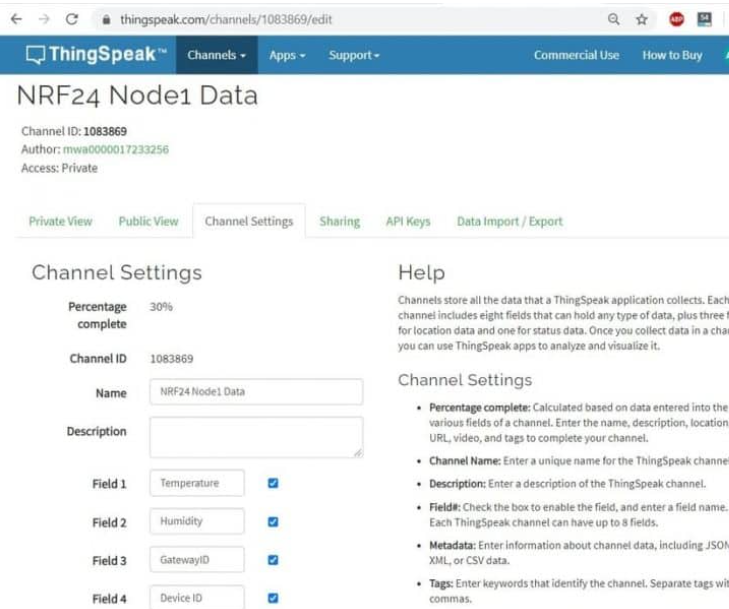Toggle the Field 3 GatewayID checkbox

tap(273, 560)
